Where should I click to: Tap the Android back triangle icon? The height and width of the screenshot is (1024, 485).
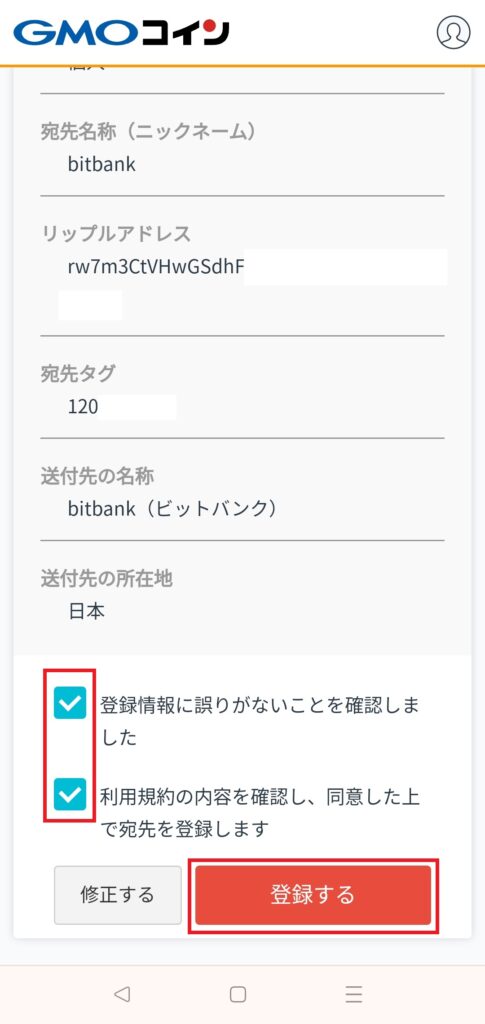click(121, 994)
